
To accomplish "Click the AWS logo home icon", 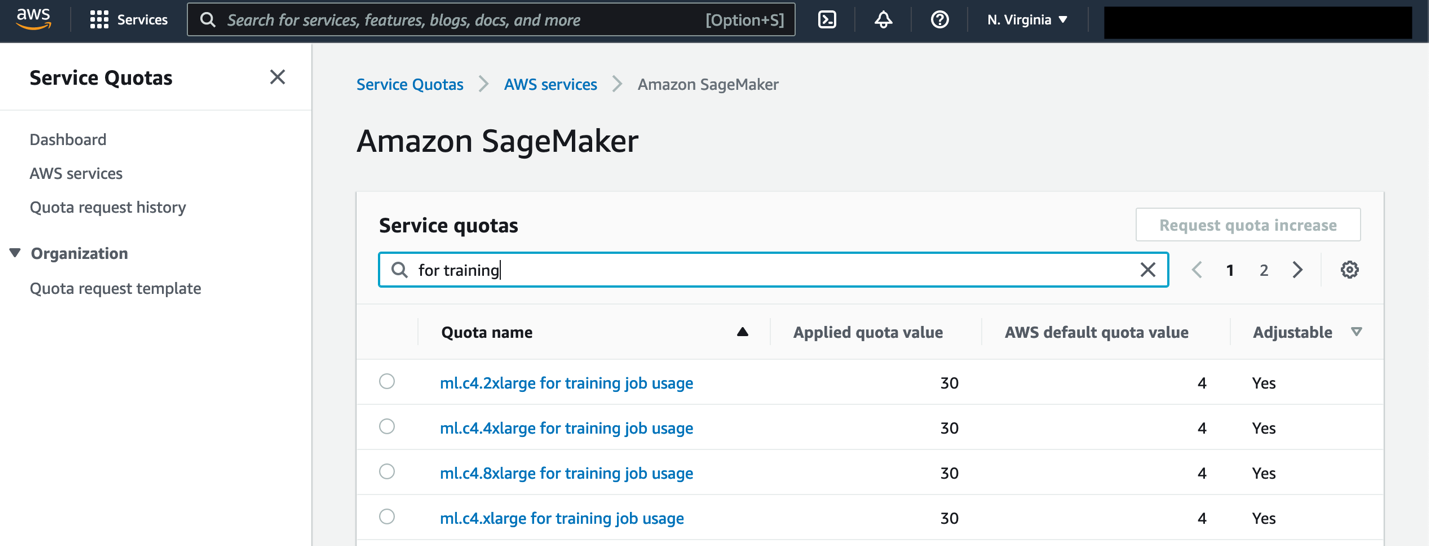I will click(33, 19).
